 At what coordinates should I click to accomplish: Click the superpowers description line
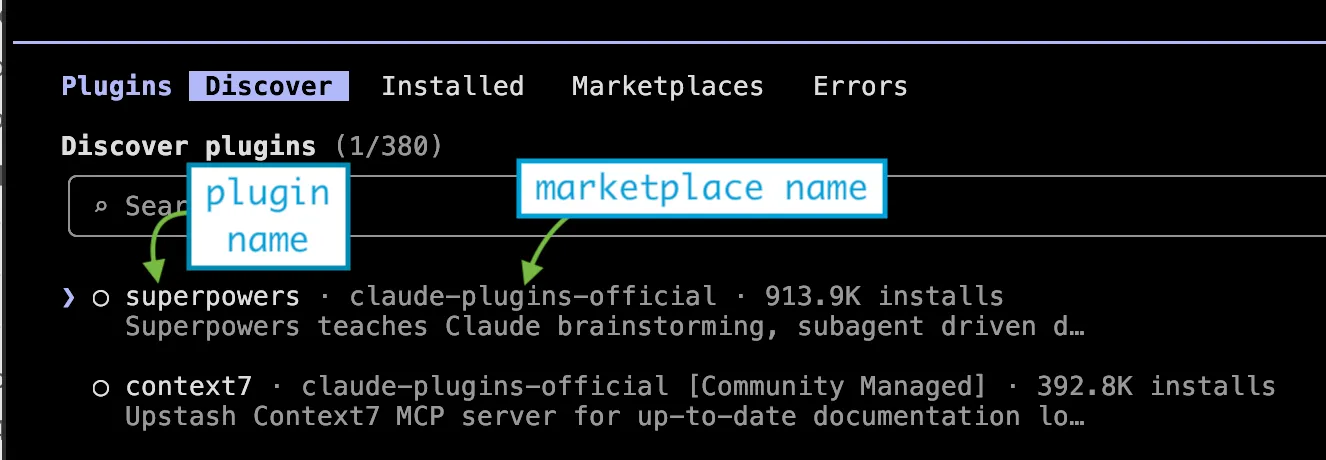pyautogui.click(x=605, y=327)
